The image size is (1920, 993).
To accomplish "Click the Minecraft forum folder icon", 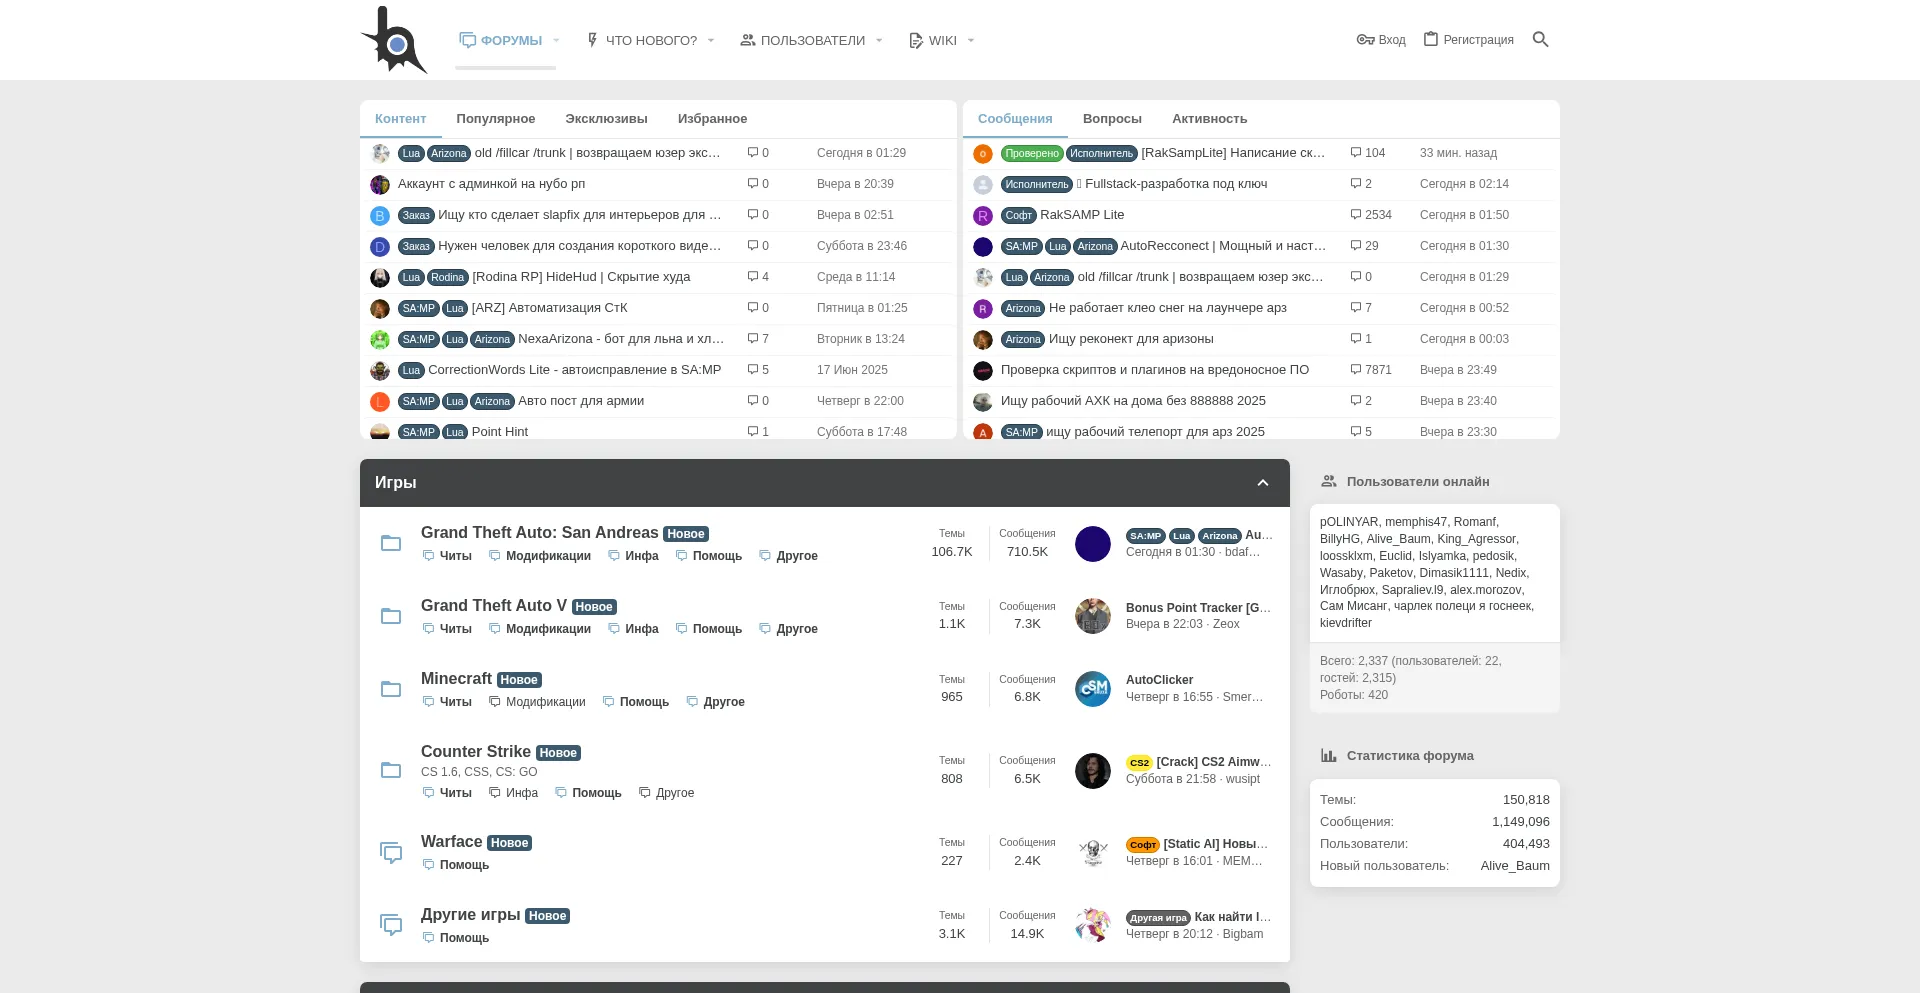I will tap(391, 689).
